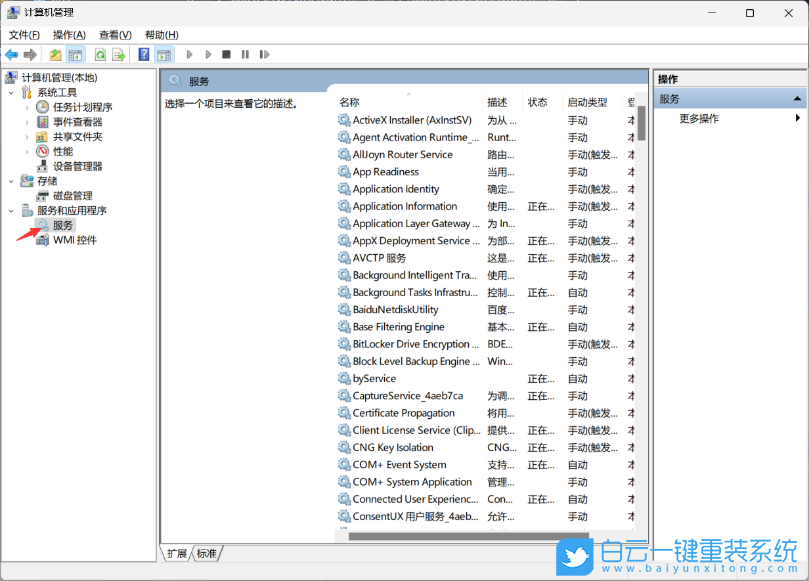
Task: Click the Pause Service icon
Action: point(245,55)
